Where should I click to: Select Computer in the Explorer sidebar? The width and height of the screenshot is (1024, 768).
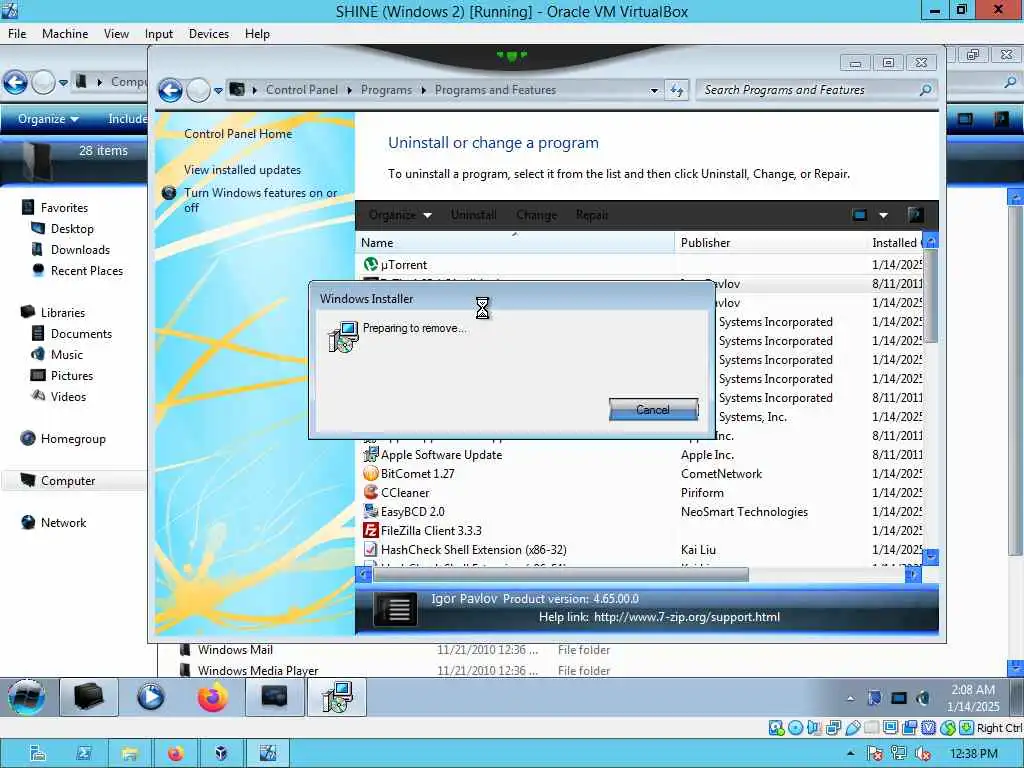coord(67,481)
